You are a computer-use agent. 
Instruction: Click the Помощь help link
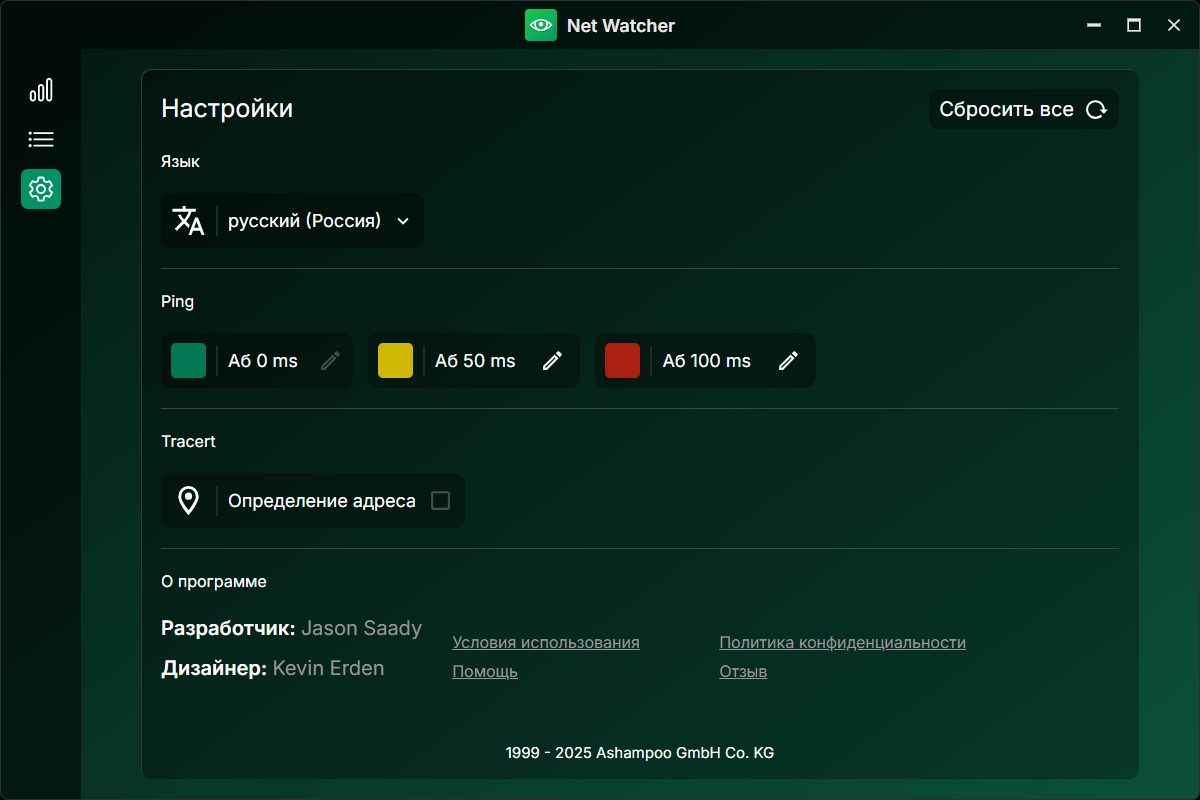coord(485,672)
